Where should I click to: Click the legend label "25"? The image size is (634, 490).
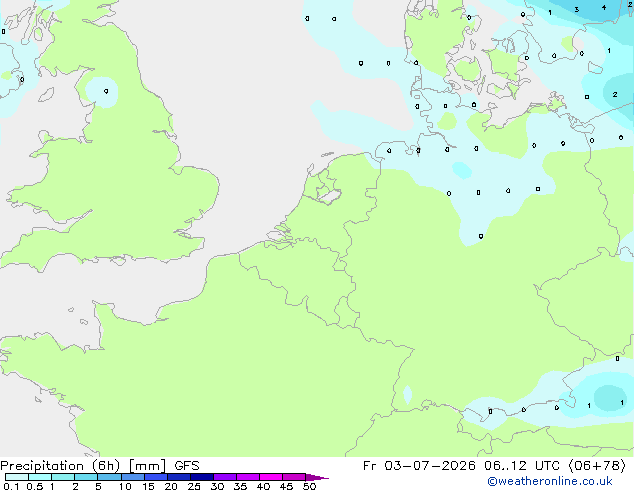tap(194, 486)
